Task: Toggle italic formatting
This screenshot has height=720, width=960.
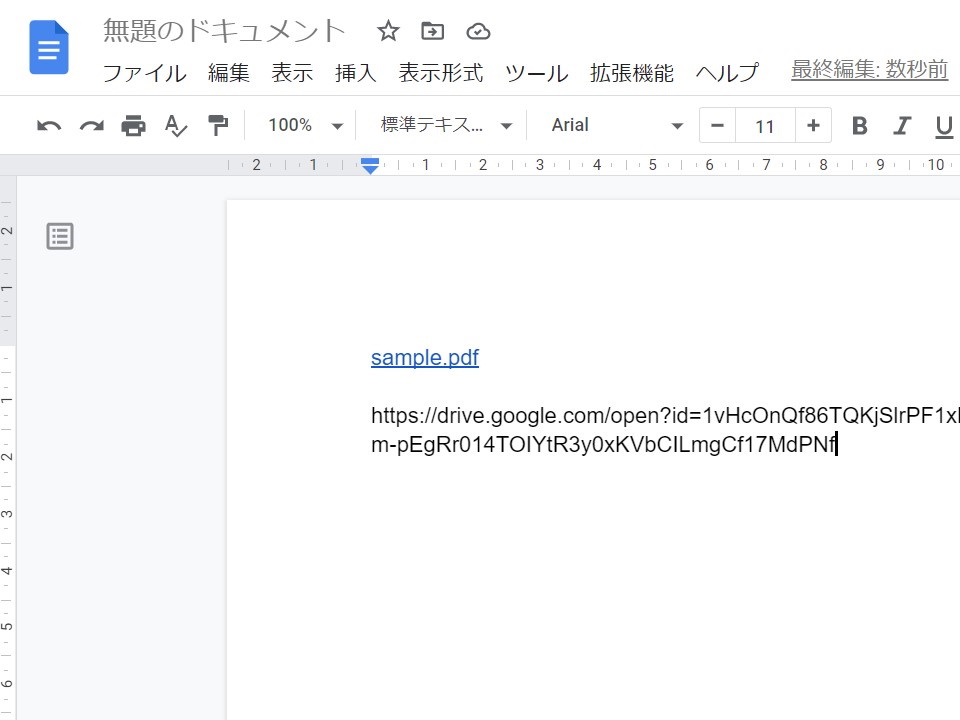Action: 901,125
